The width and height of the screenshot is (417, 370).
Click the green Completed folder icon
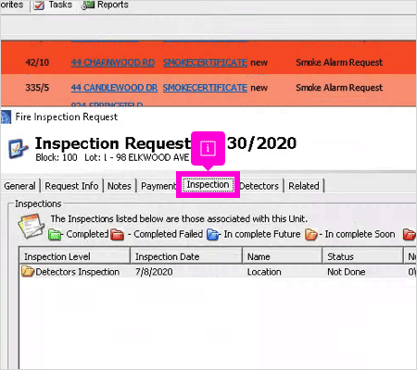(x=55, y=235)
